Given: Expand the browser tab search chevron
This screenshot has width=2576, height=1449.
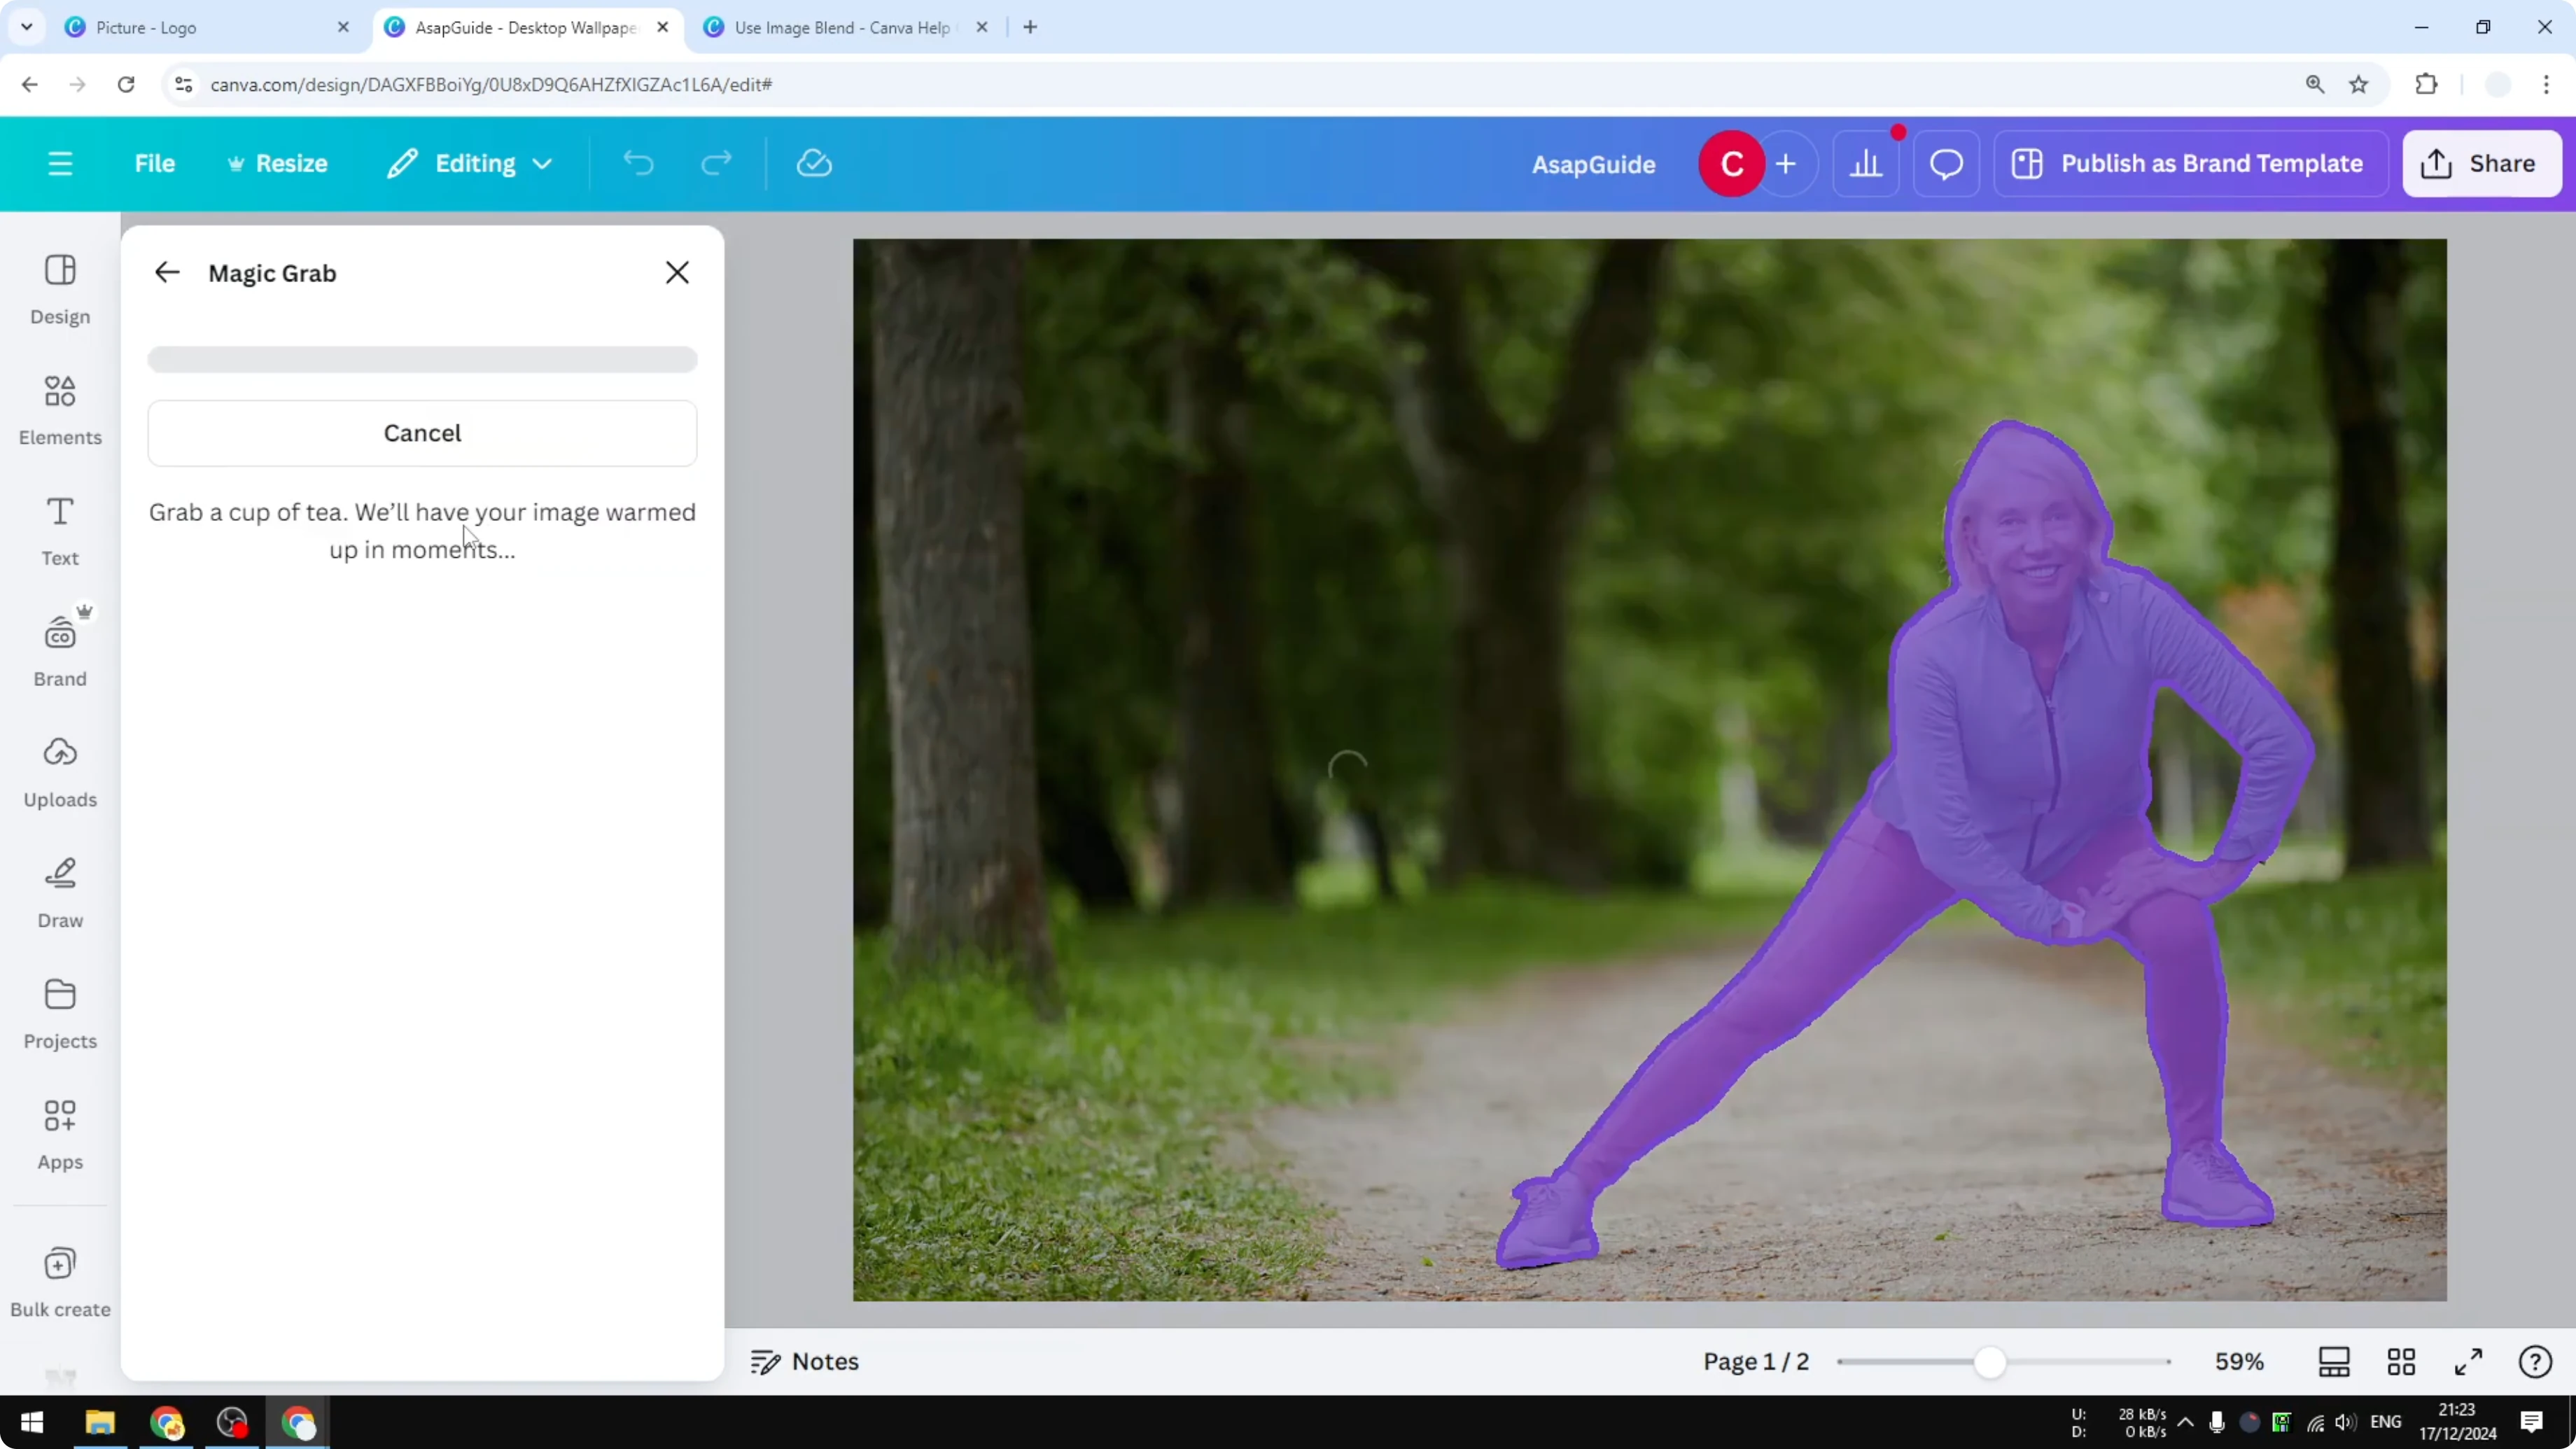Looking at the screenshot, I should (27, 27).
